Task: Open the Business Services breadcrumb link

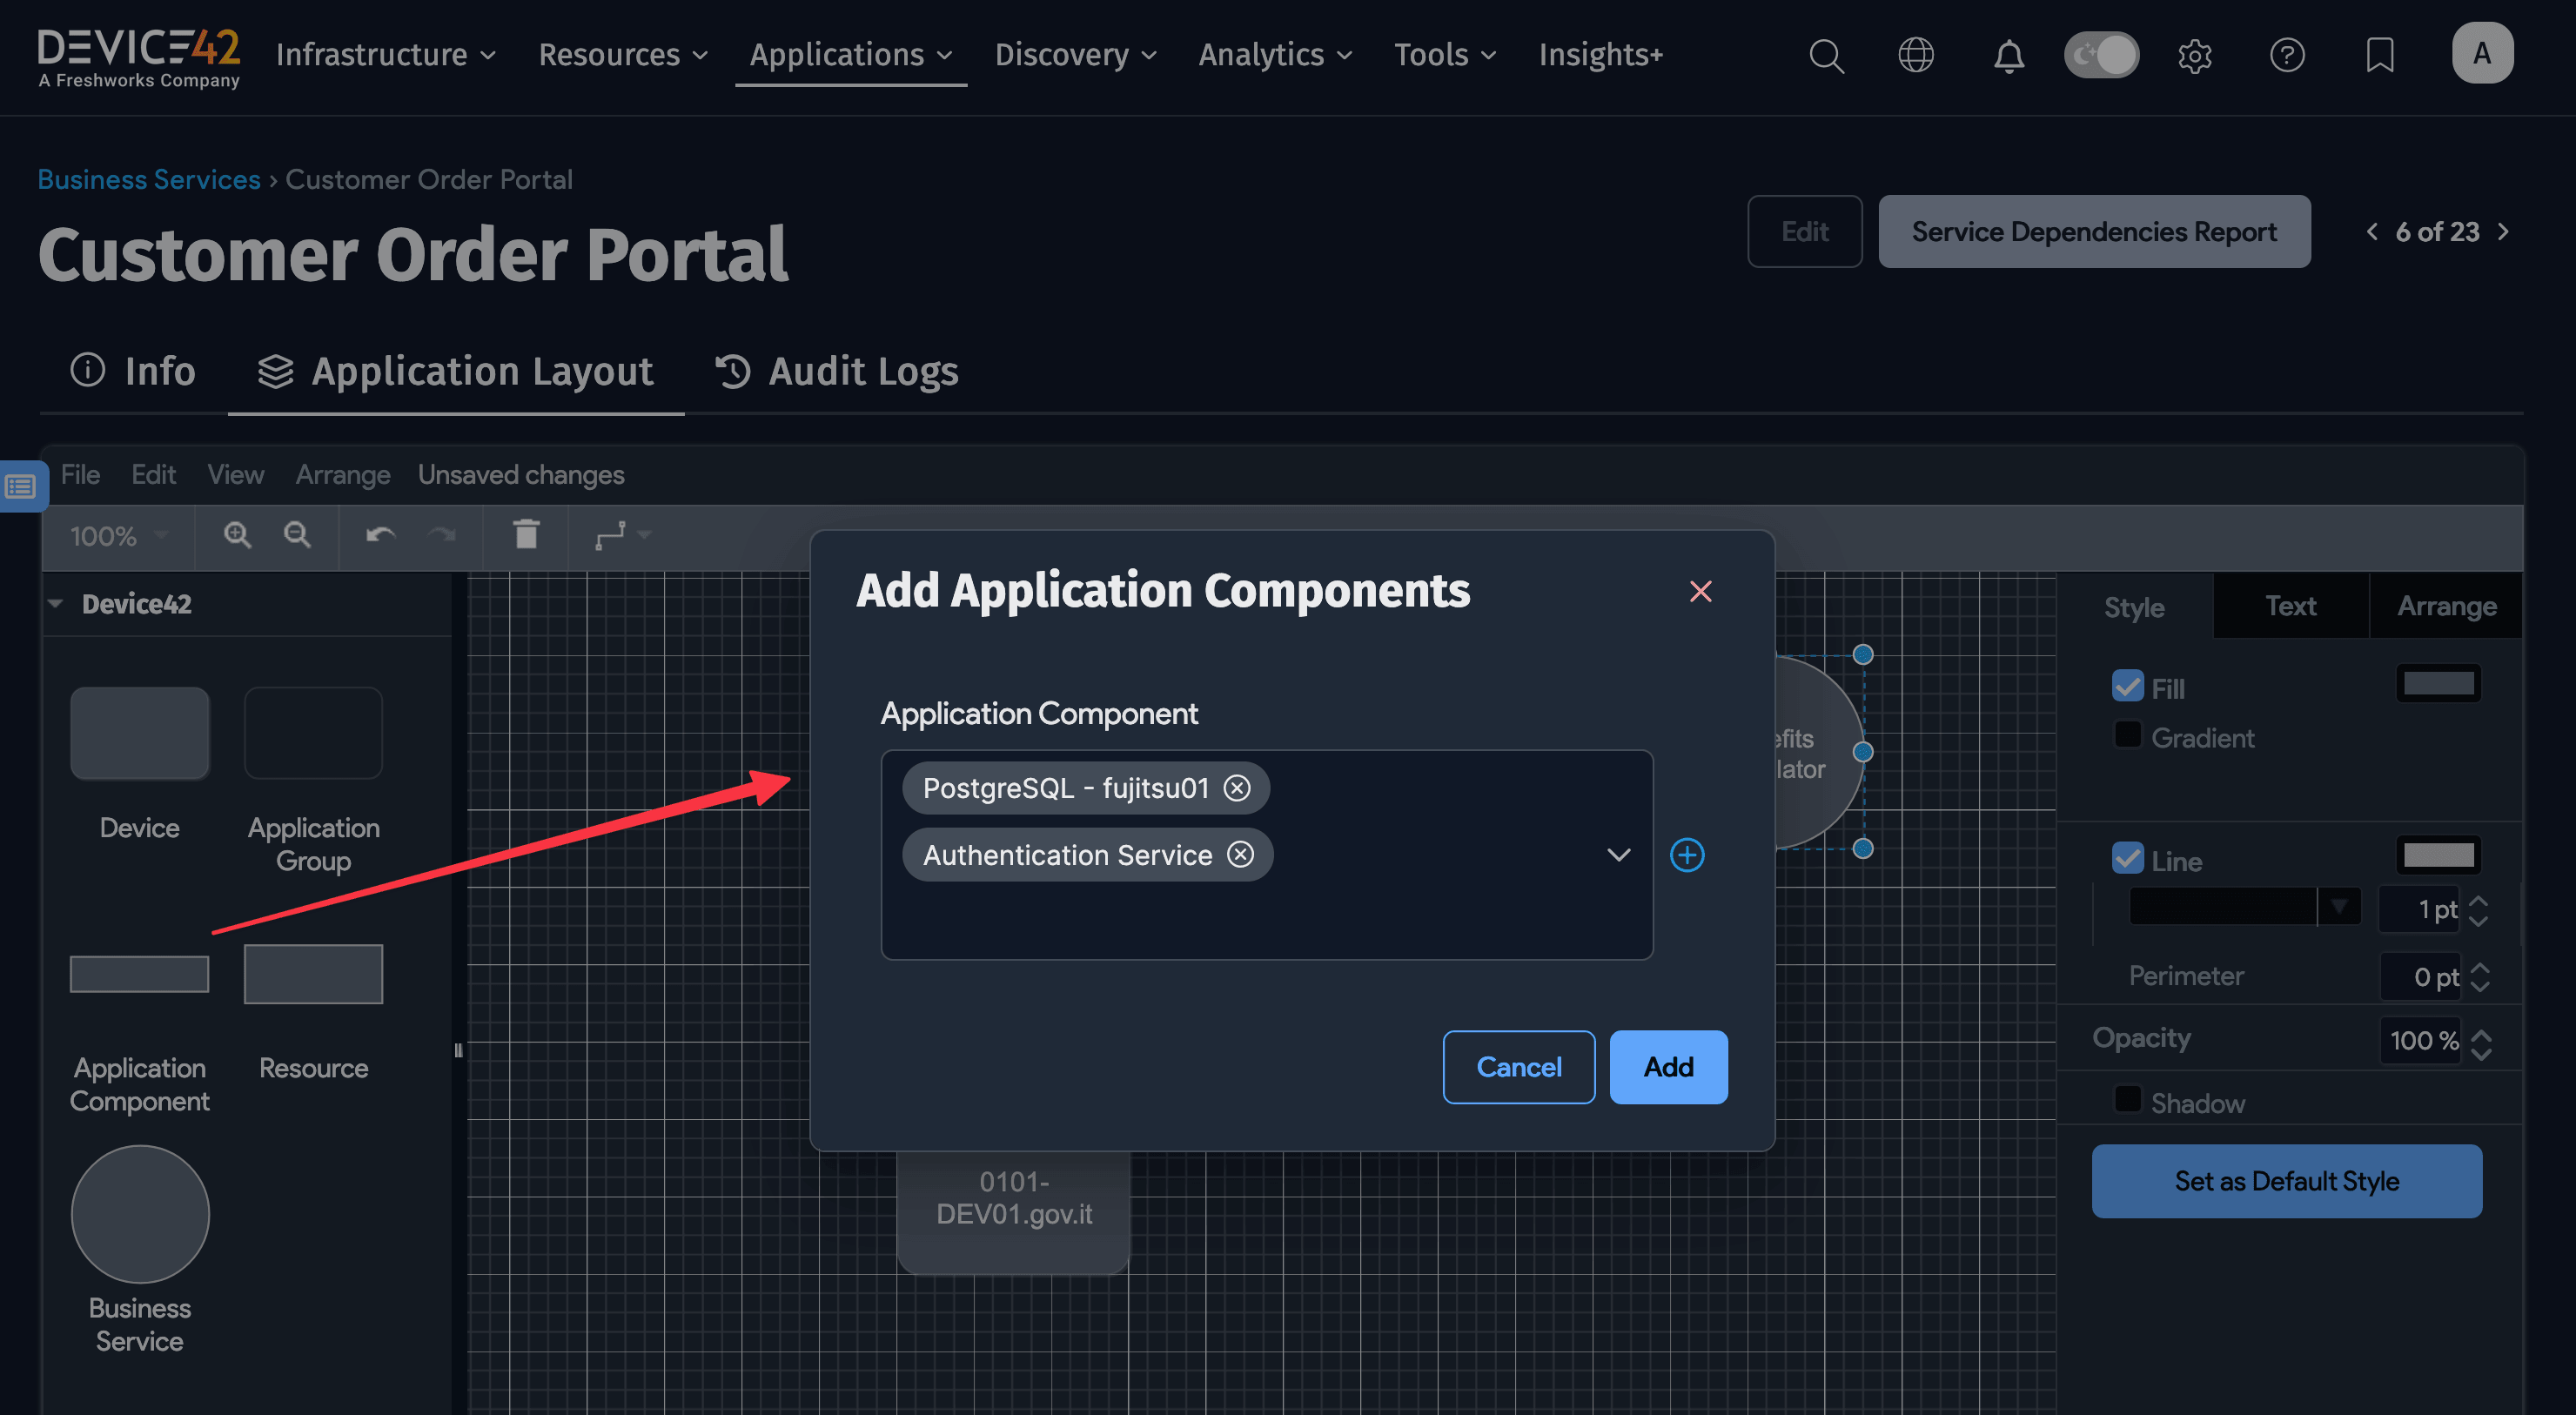Action: click(x=148, y=179)
